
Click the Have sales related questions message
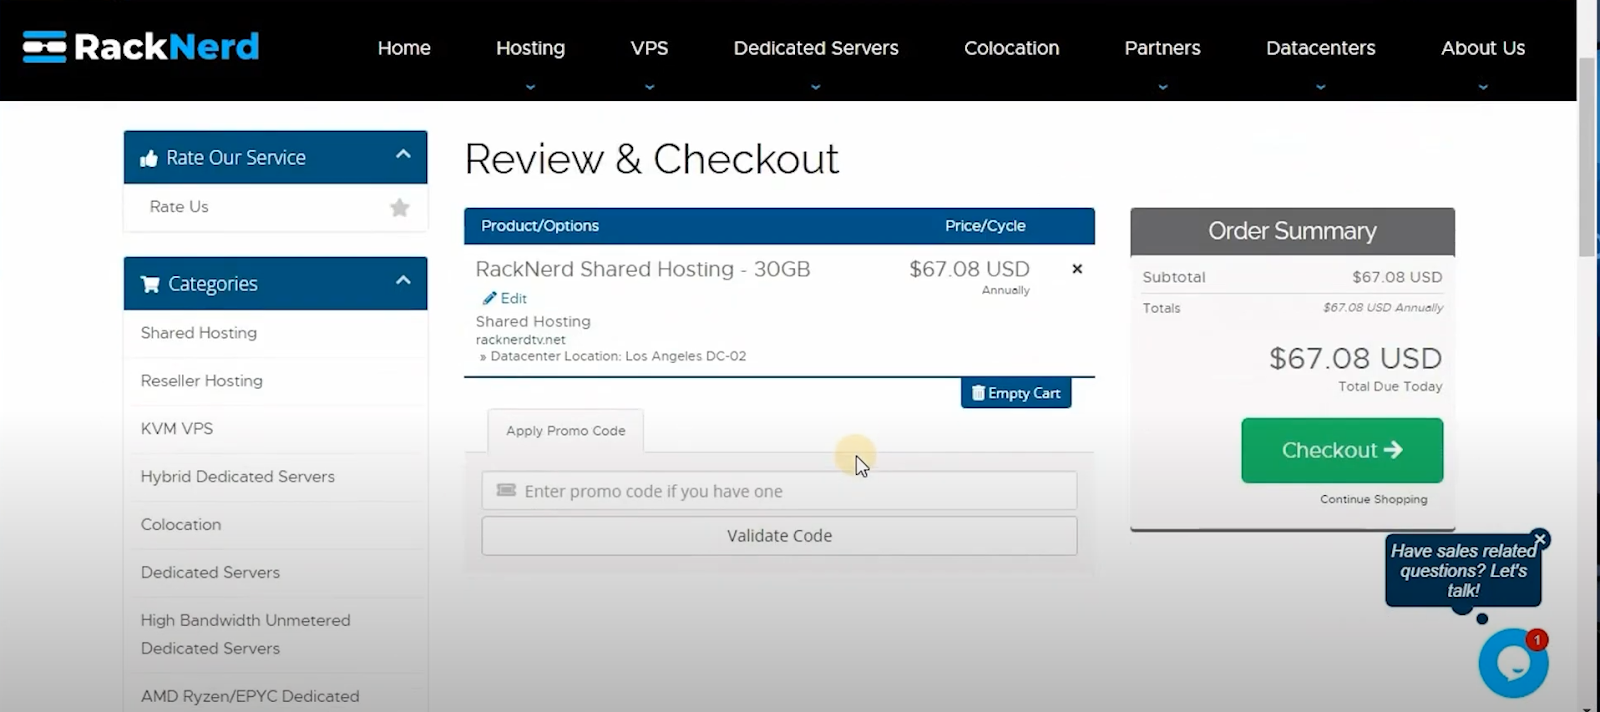(1463, 570)
